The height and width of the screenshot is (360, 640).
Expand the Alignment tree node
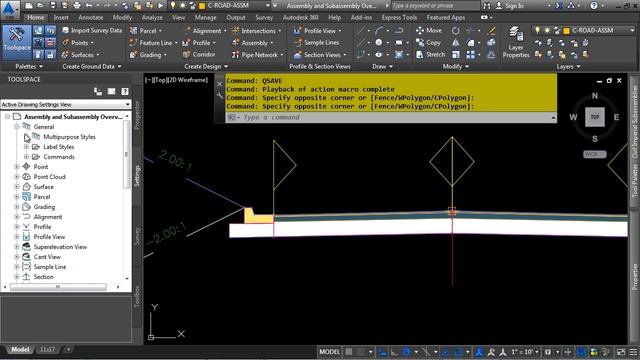point(17,217)
